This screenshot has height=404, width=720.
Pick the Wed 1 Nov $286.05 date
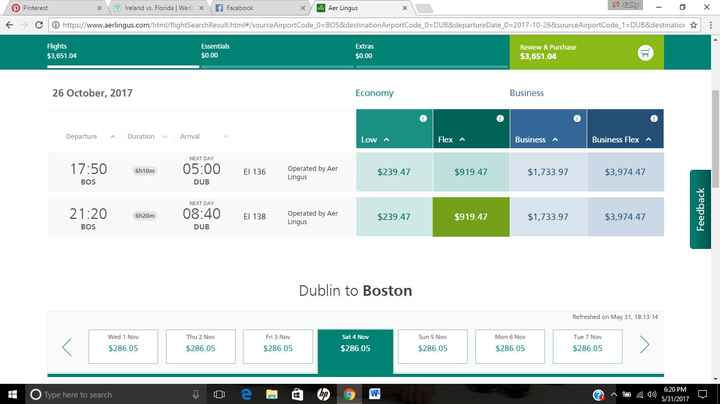123,345
